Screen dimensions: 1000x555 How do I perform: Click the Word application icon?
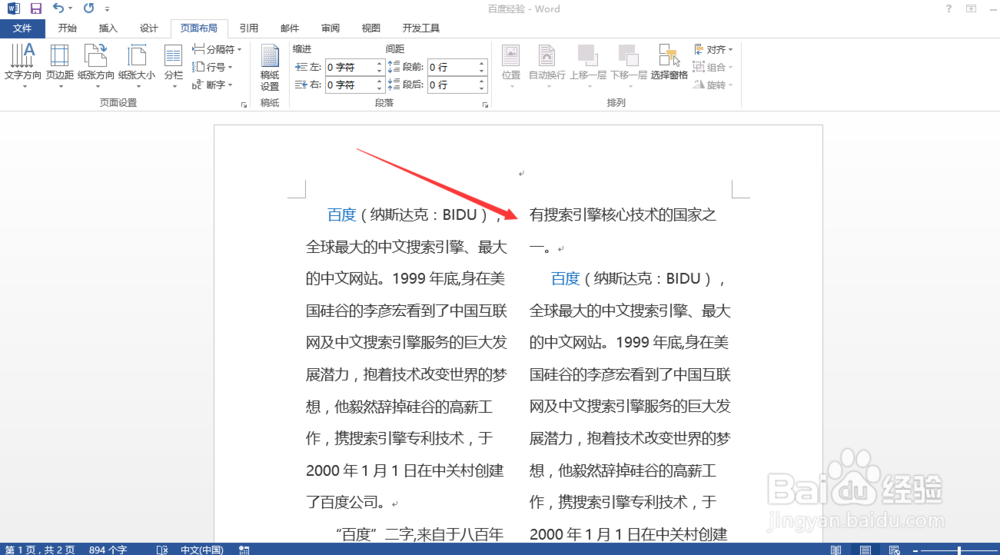(x=13, y=8)
